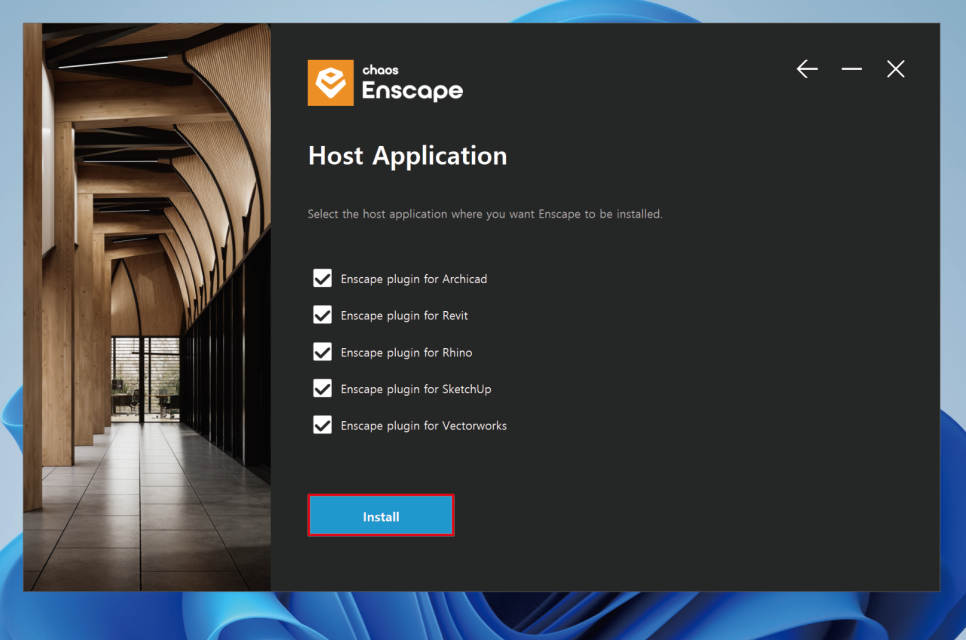
Task: Click the 'Select the host application' instruction text
Action: click(x=485, y=214)
